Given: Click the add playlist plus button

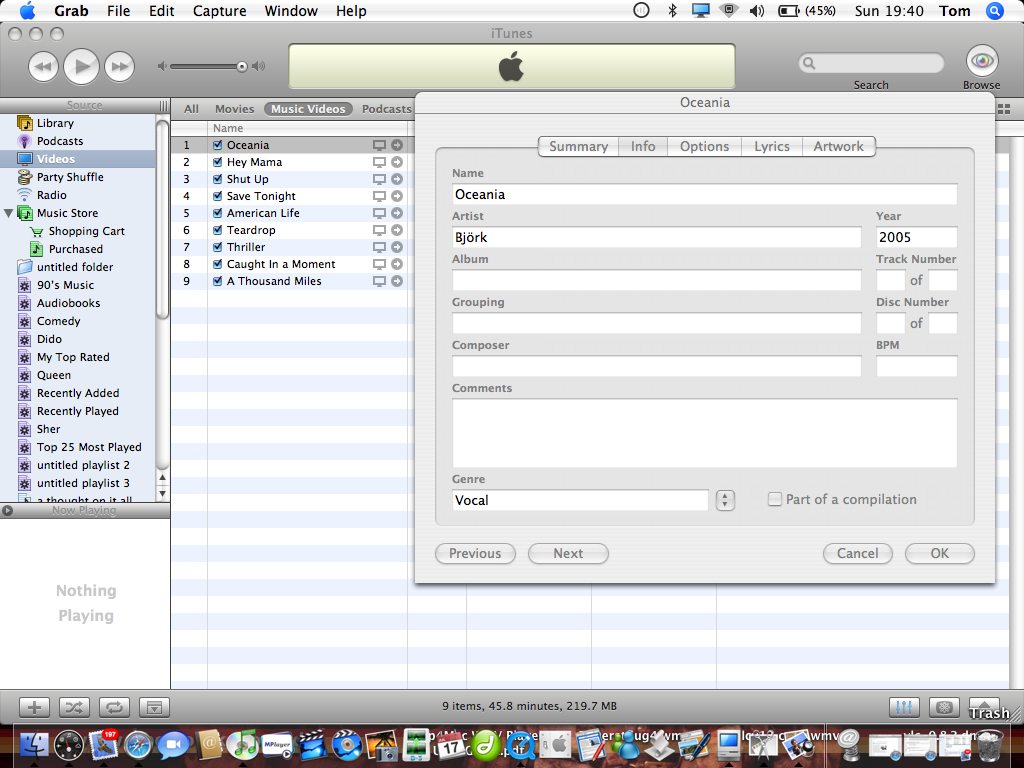Looking at the screenshot, I should [x=34, y=707].
